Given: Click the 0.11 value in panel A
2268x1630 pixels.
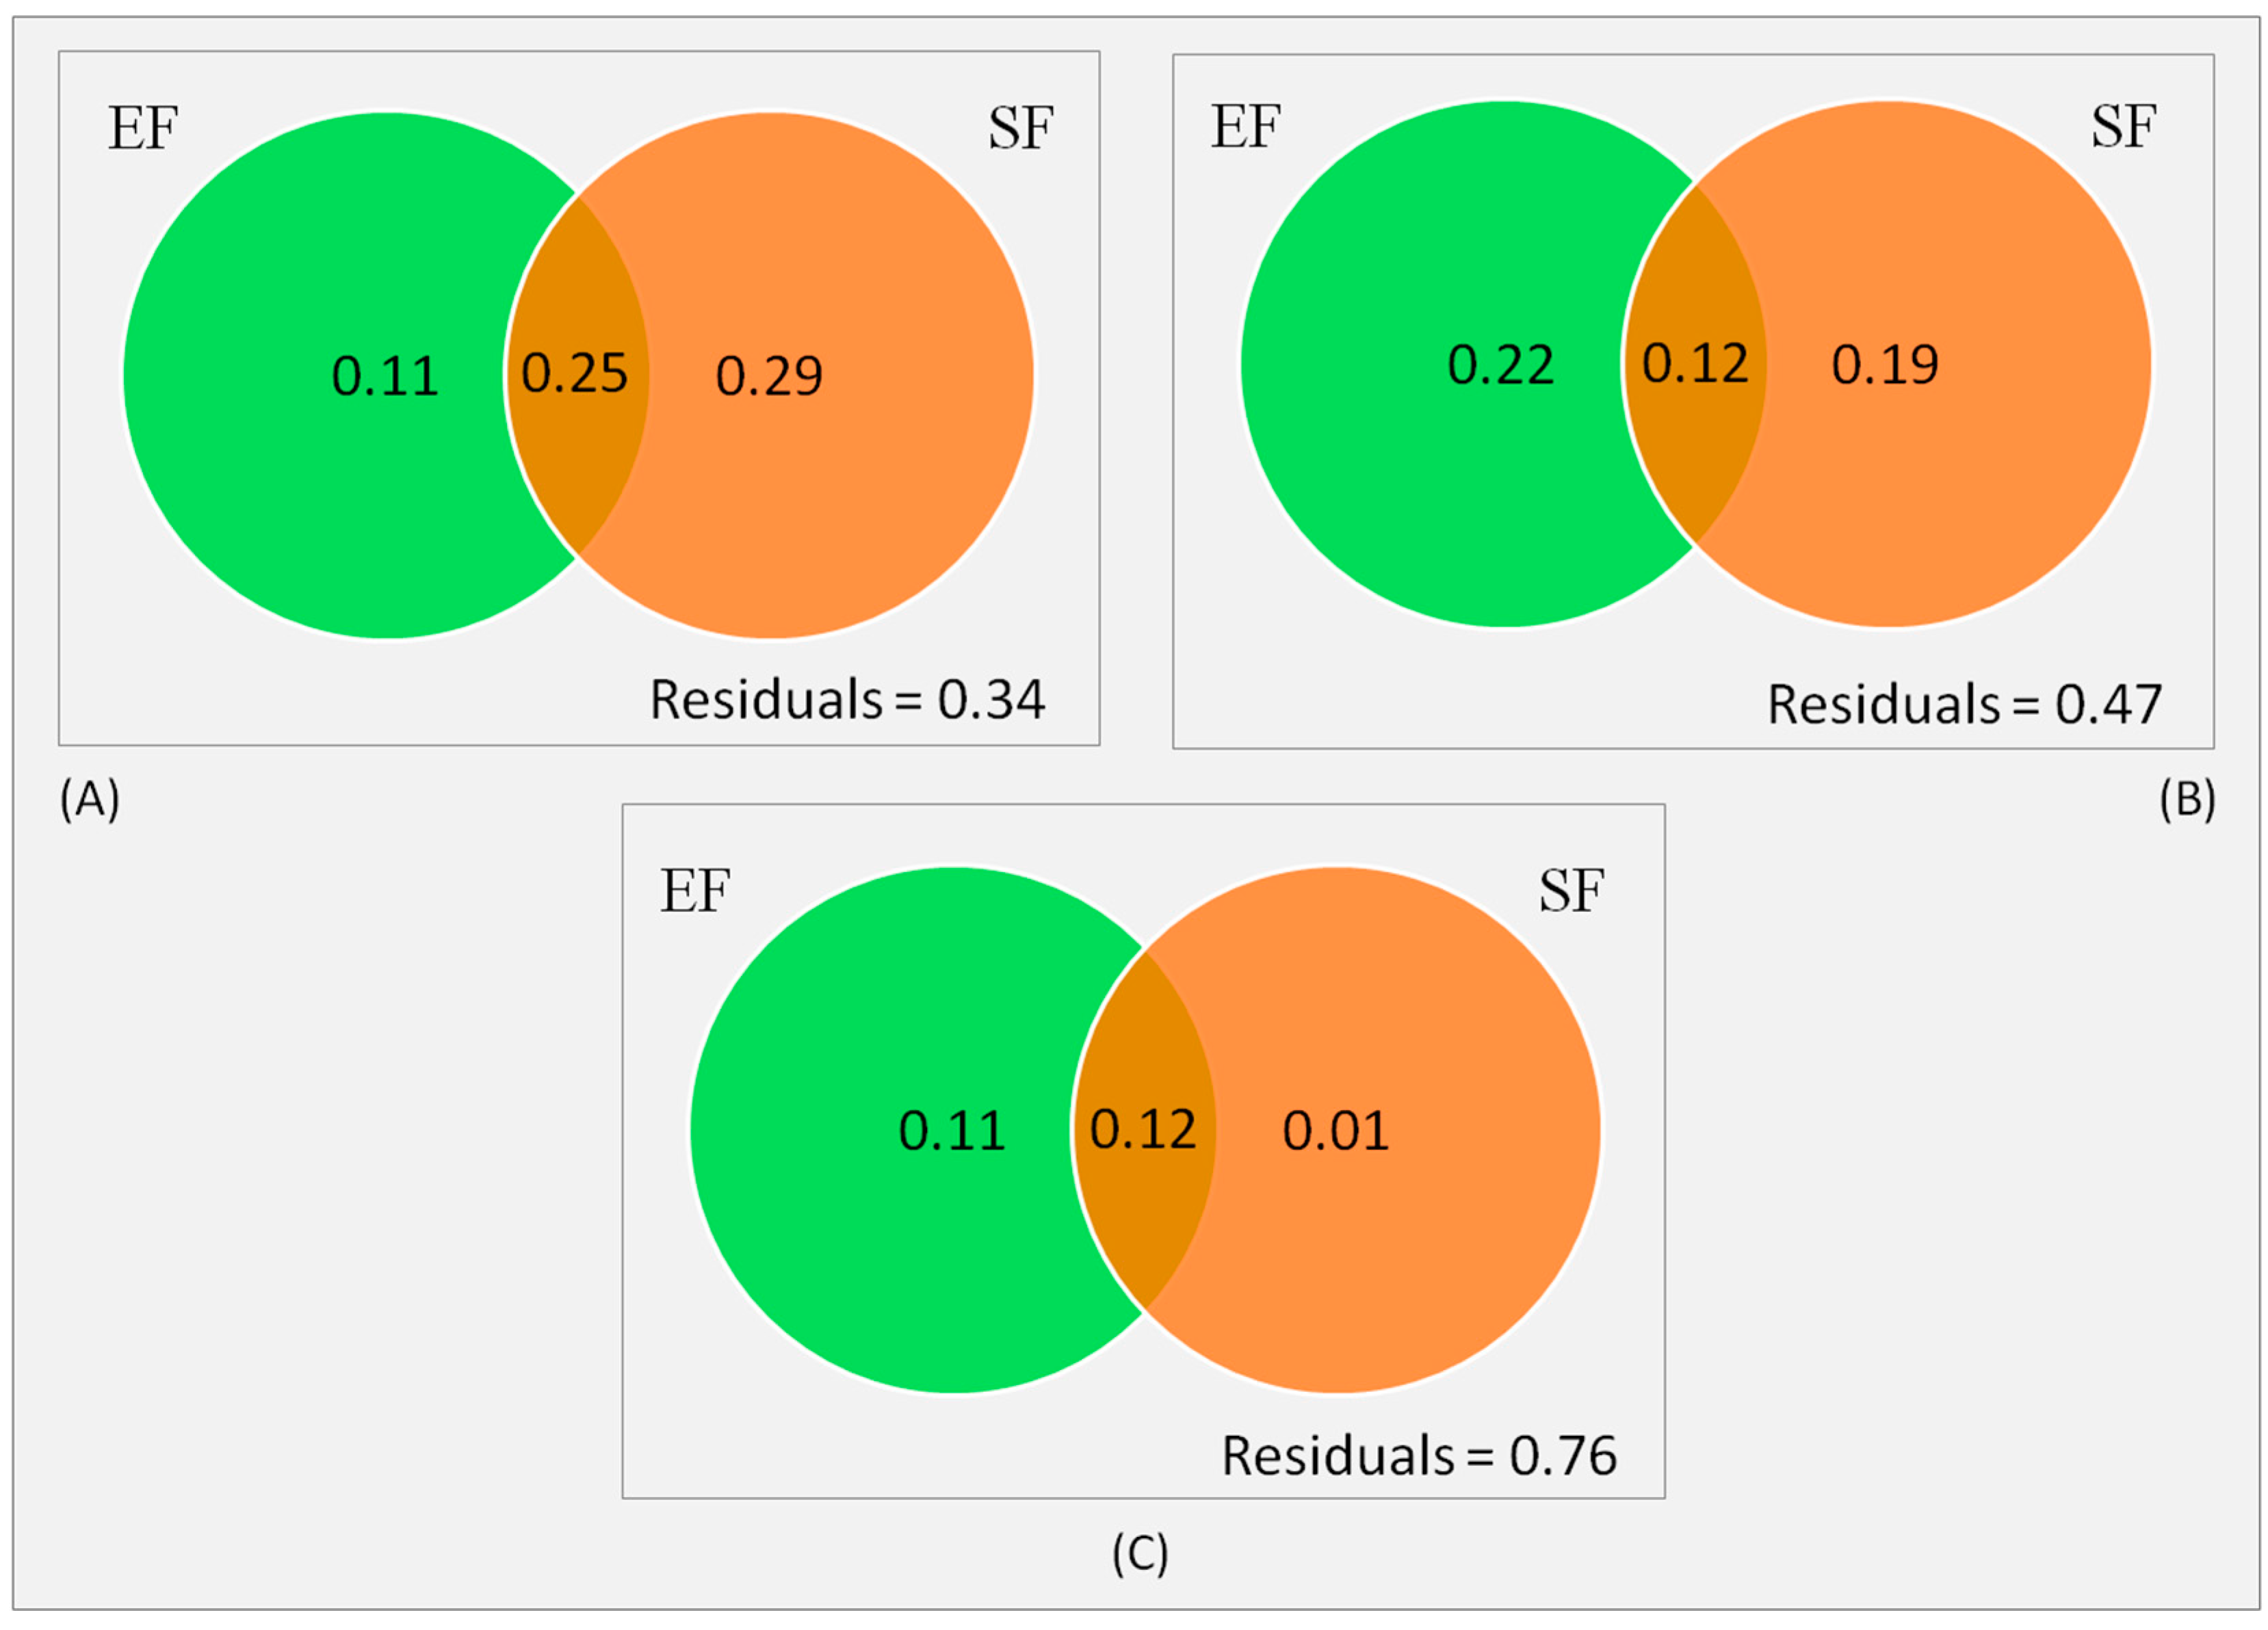Looking at the screenshot, I should coord(385,377).
